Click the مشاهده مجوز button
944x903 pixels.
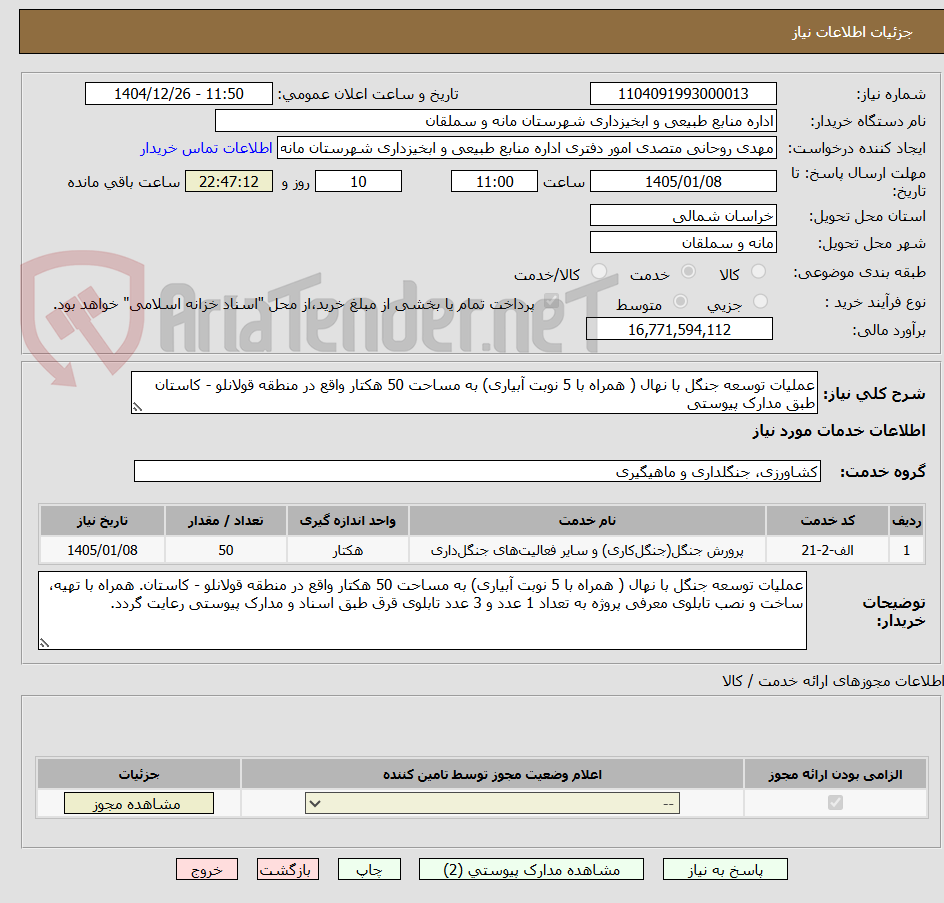[138, 804]
